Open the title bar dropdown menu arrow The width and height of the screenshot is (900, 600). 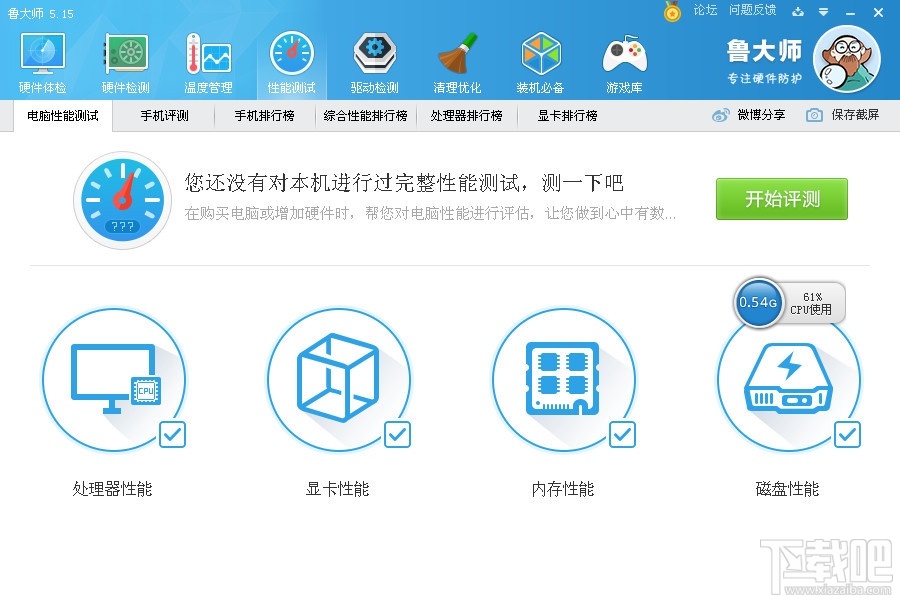coord(824,12)
